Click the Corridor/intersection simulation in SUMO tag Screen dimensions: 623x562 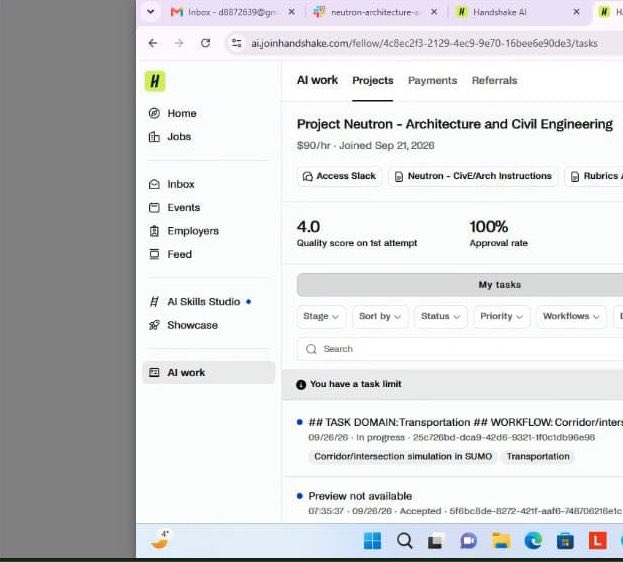403,456
